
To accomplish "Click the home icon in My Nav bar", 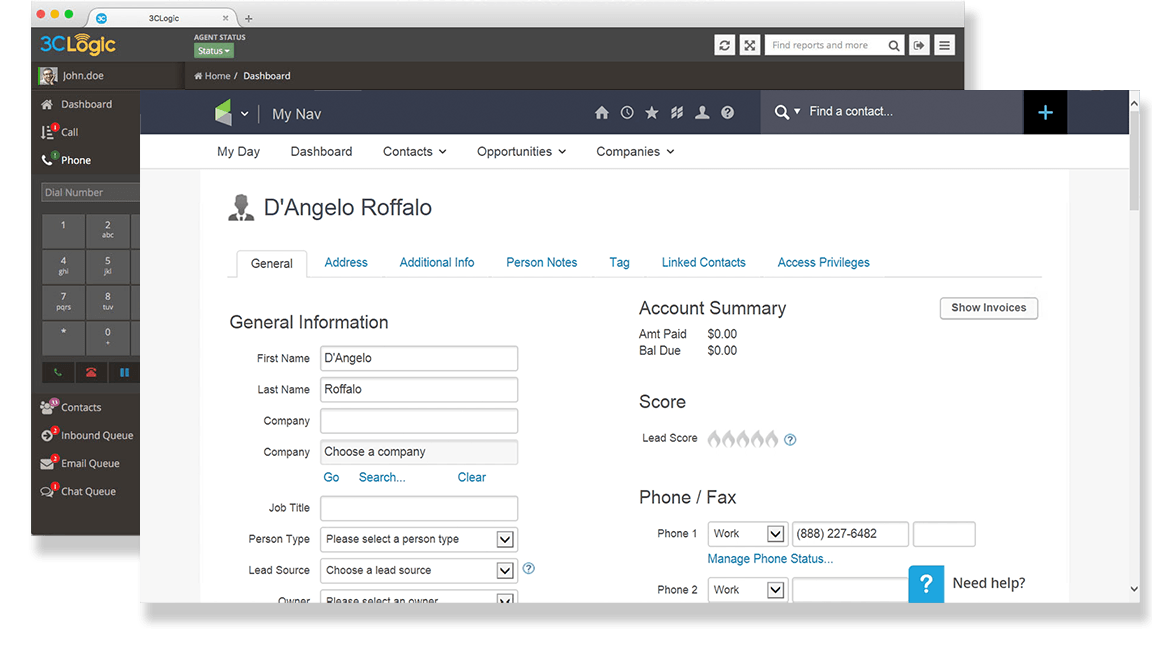I will coord(602,112).
